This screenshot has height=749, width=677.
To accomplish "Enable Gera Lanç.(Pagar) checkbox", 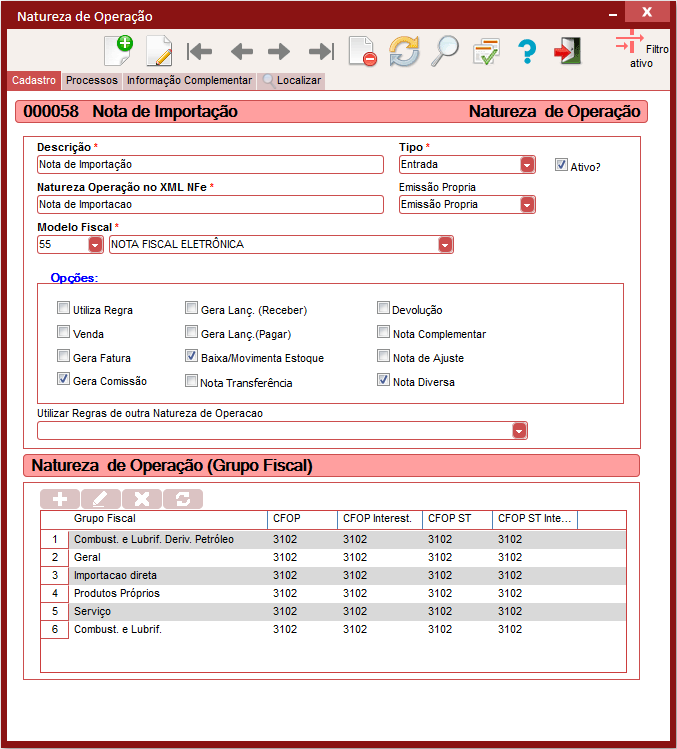I will point(191,332).
